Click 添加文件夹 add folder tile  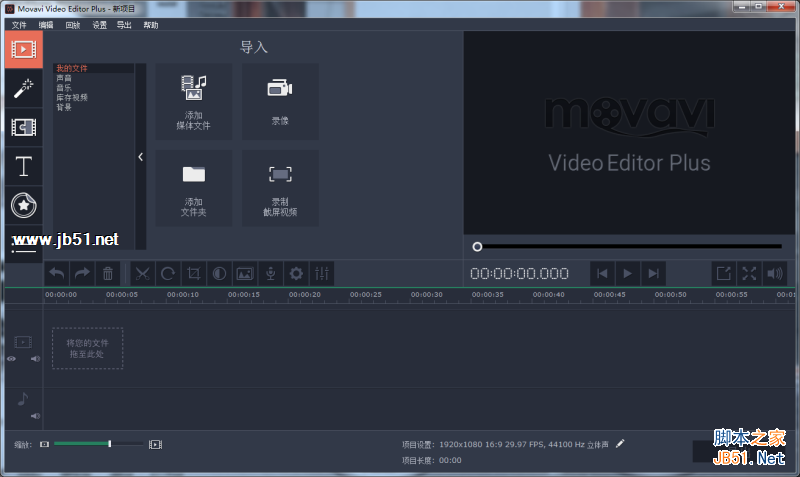pyautogui.click(x=193, y=188)
